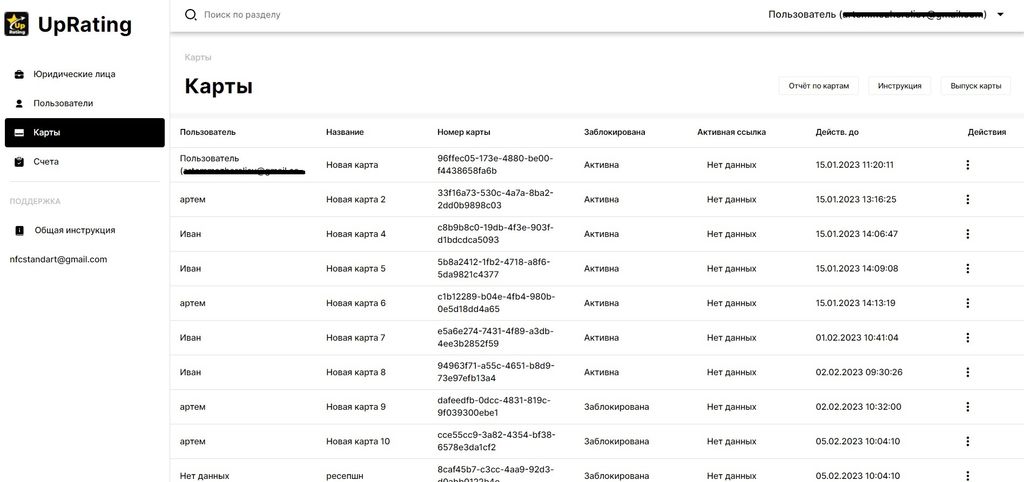
Task: Click Пользователь column header
Action: [208, 132]
